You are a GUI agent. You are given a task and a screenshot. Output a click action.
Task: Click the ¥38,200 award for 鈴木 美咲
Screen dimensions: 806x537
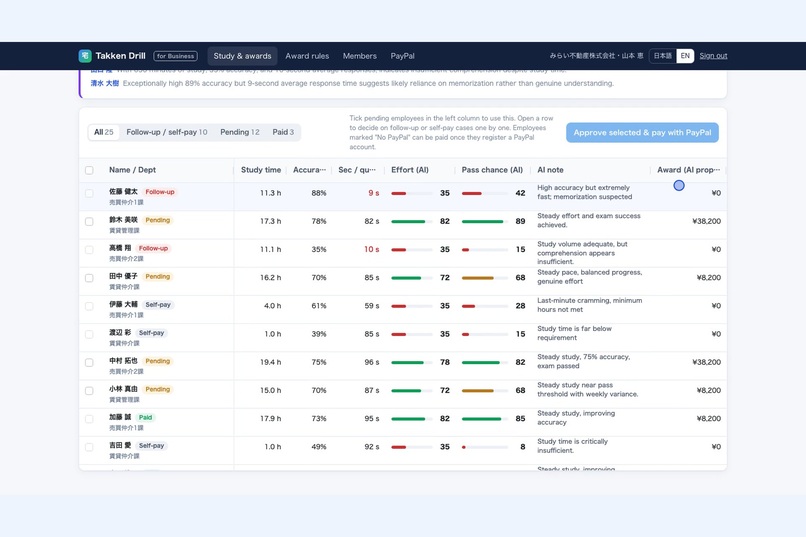[x=706, y=221]
